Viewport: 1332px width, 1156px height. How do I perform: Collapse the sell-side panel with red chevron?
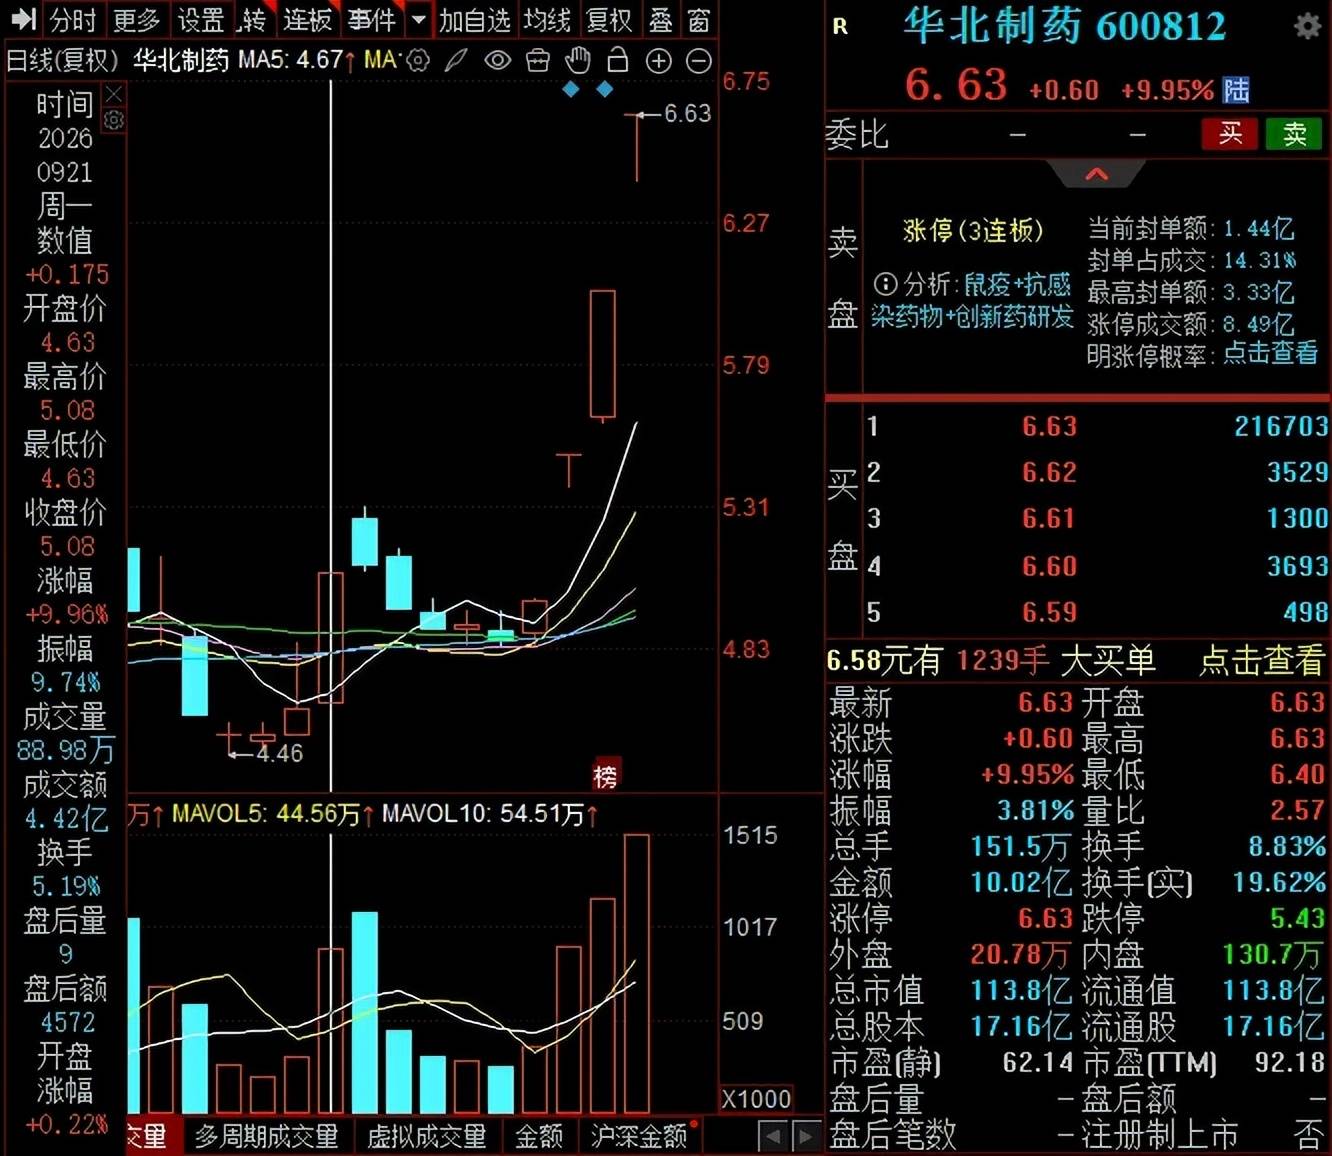(x=1097, y=174)
